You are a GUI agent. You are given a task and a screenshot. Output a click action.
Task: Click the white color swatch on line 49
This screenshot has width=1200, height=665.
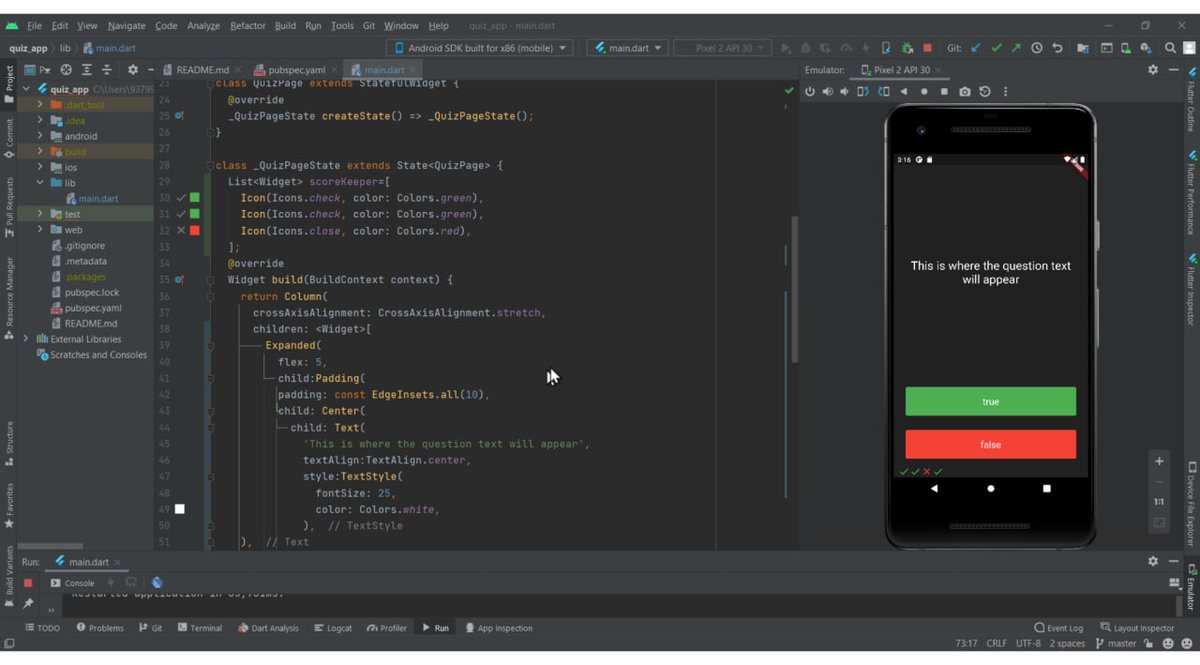[180, 509]
